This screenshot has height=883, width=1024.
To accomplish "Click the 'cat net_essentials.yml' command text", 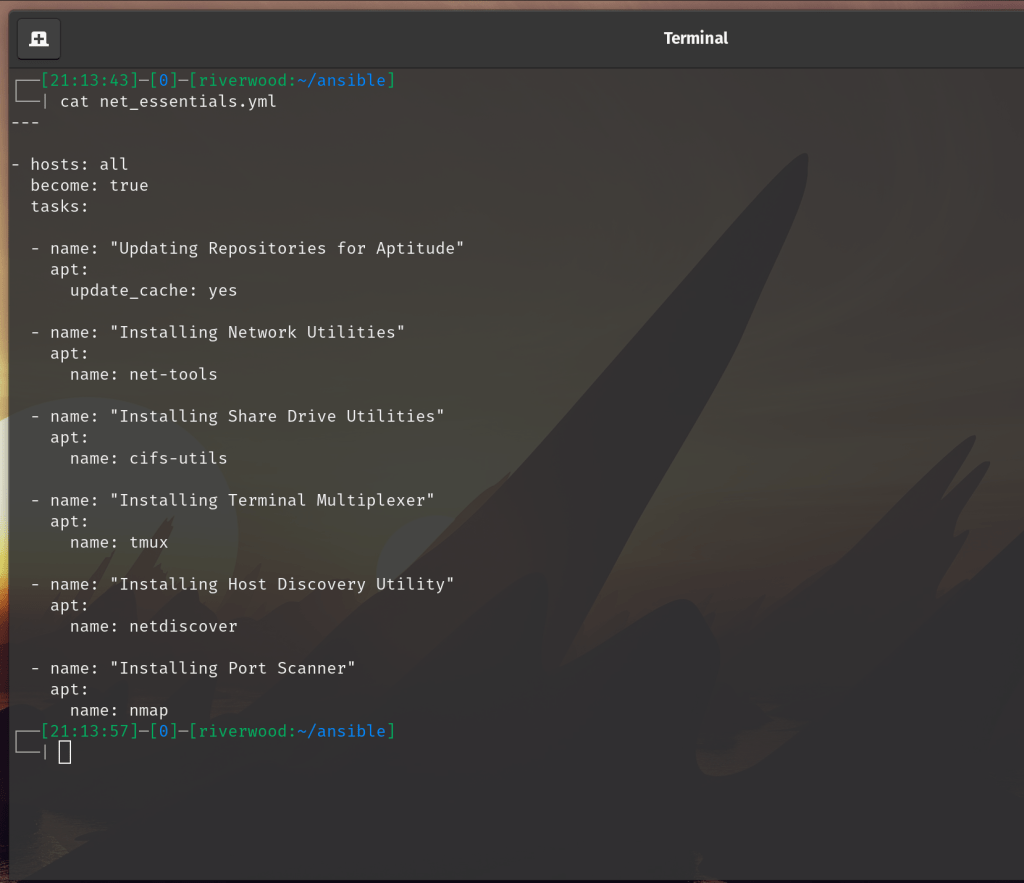I will [x=168, y=101].
